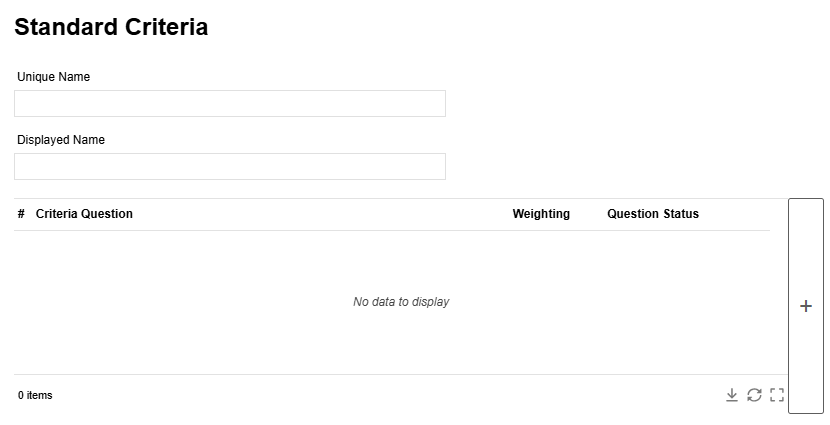Click the blank table header space after Question Status

(736, 214)
